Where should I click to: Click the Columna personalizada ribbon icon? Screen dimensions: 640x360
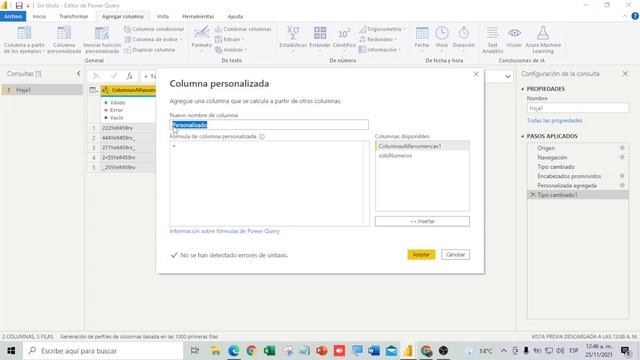[x=64, y=33]
